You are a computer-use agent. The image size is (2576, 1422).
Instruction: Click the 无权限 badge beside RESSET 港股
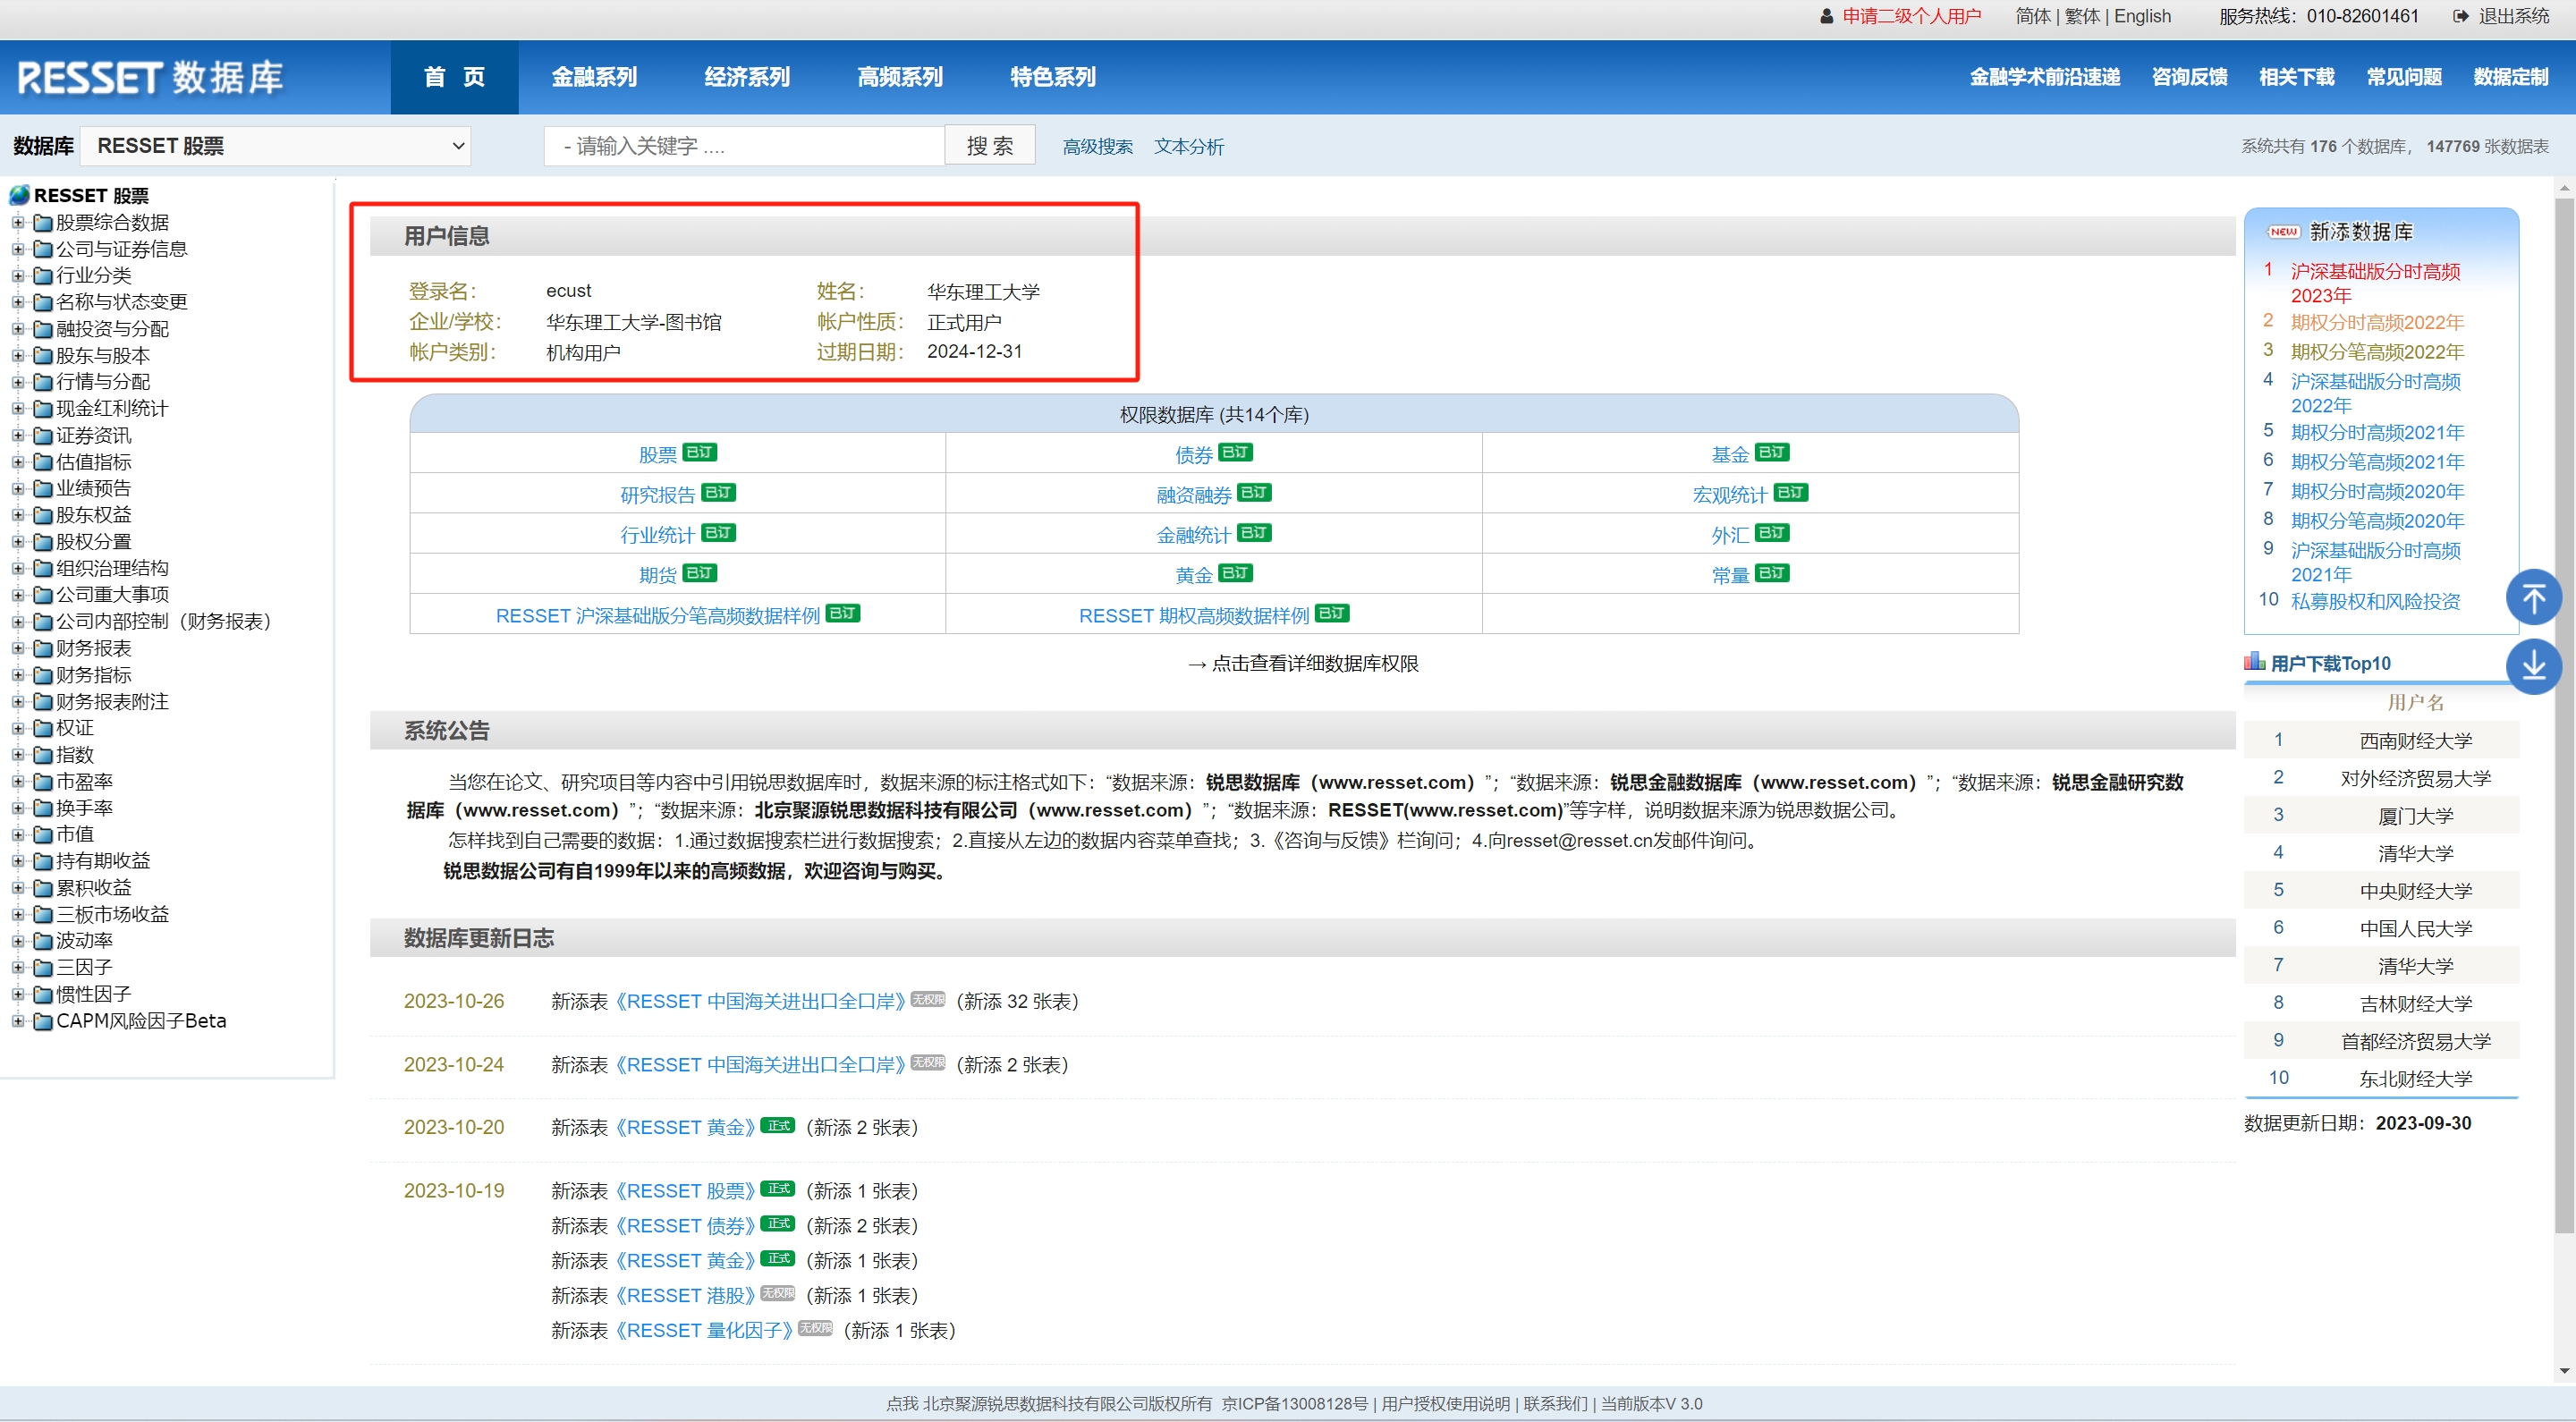(778, 1294)
